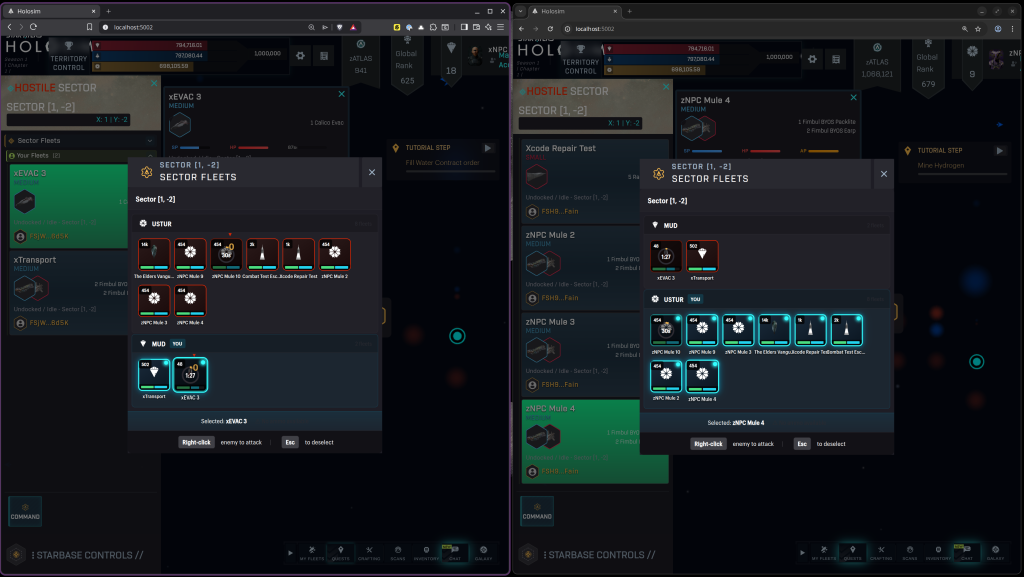Screen dimensions: 1024x577
Task: Select xTransport fleet card in left sidebar
Action: pos(70,290)
